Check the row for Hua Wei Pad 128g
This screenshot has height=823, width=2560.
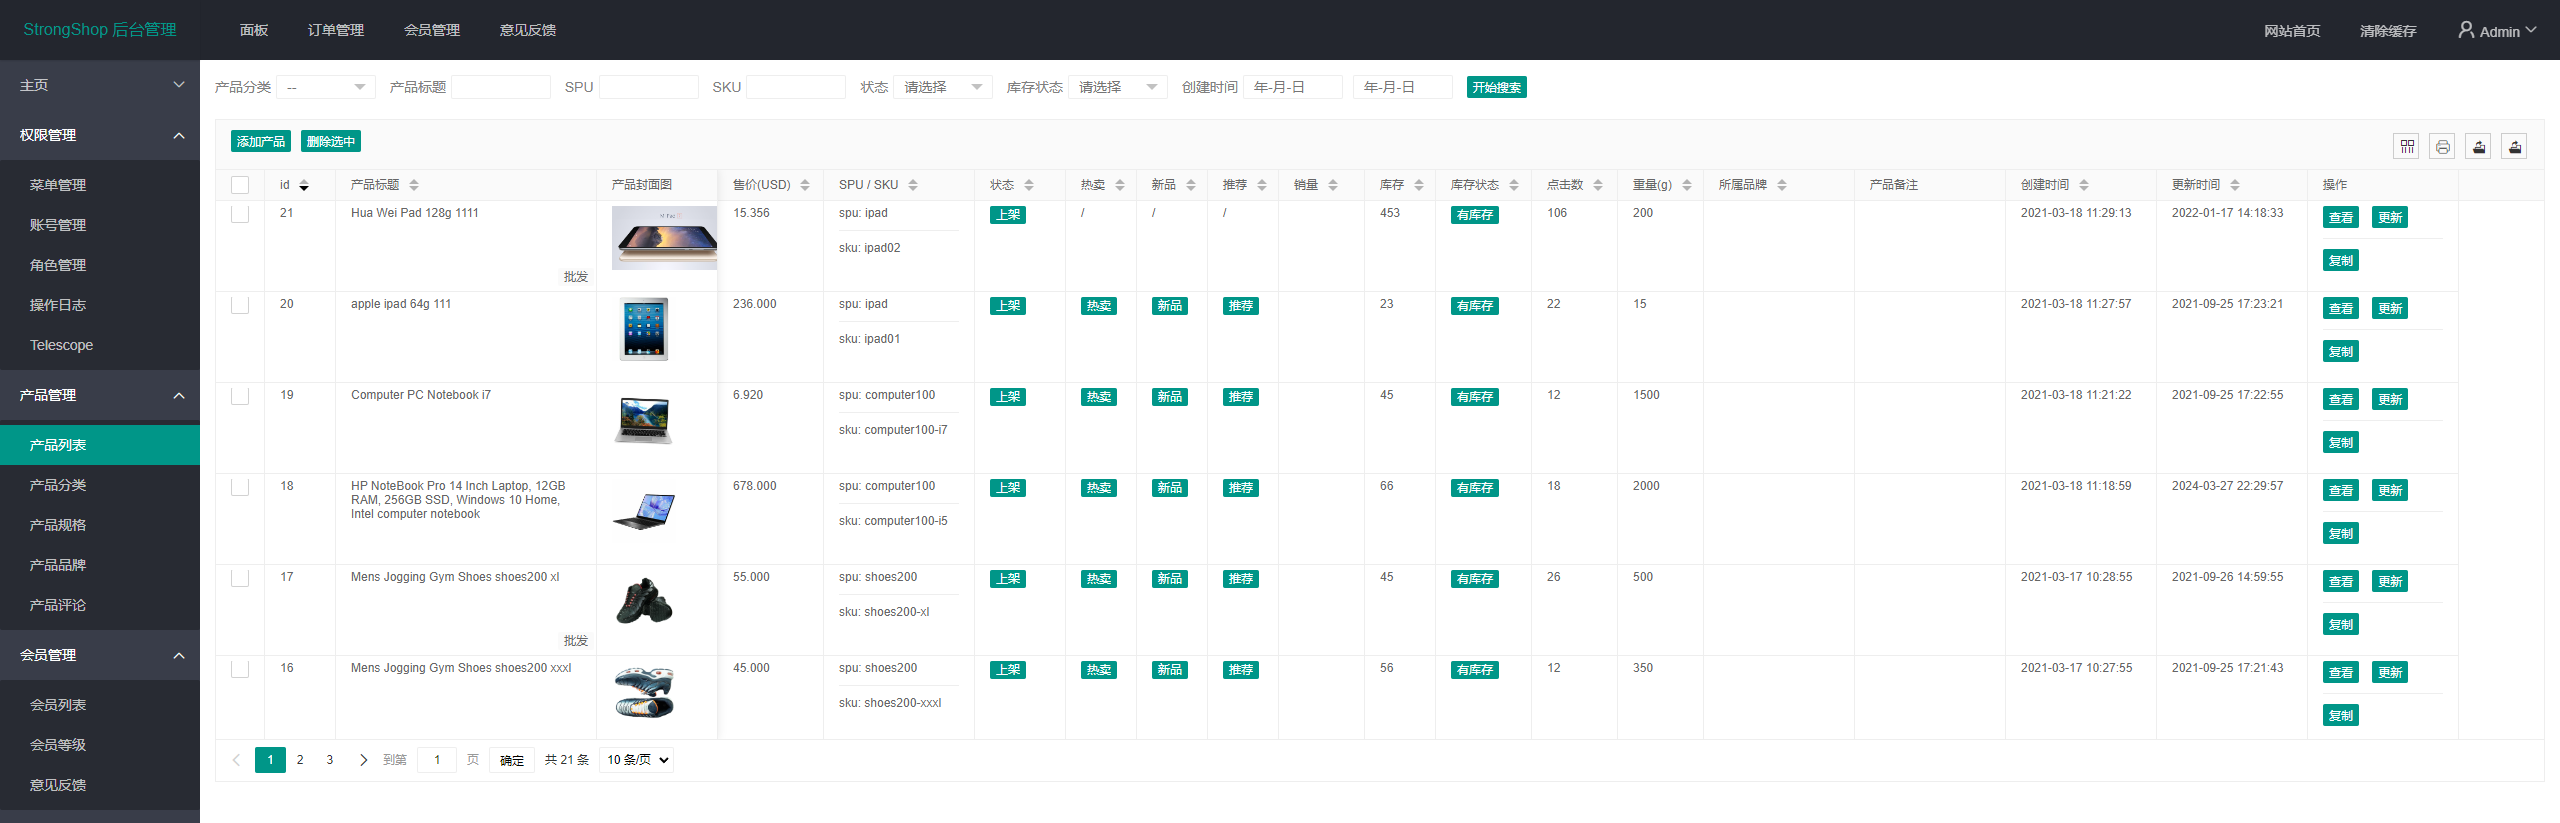(240, 214)
